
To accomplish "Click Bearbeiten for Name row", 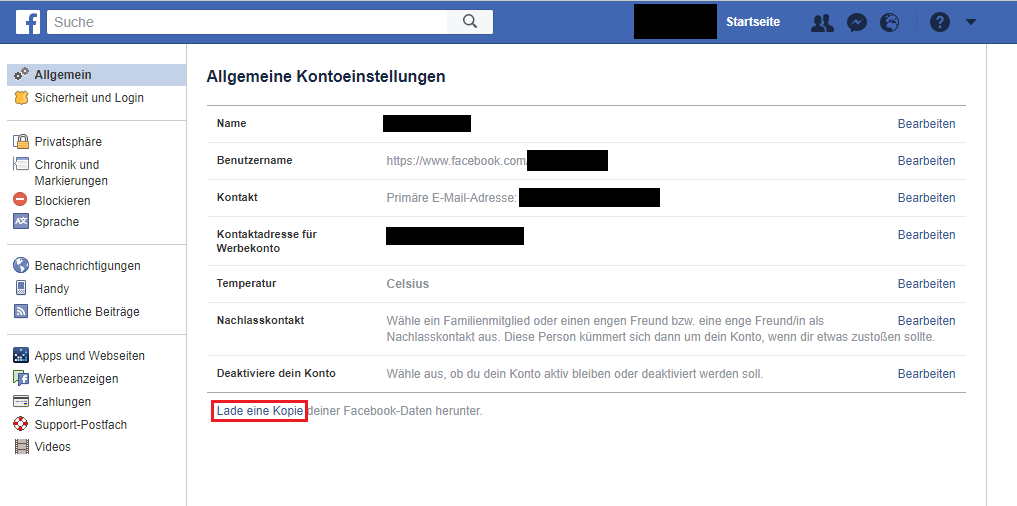I will pos(926,124).
